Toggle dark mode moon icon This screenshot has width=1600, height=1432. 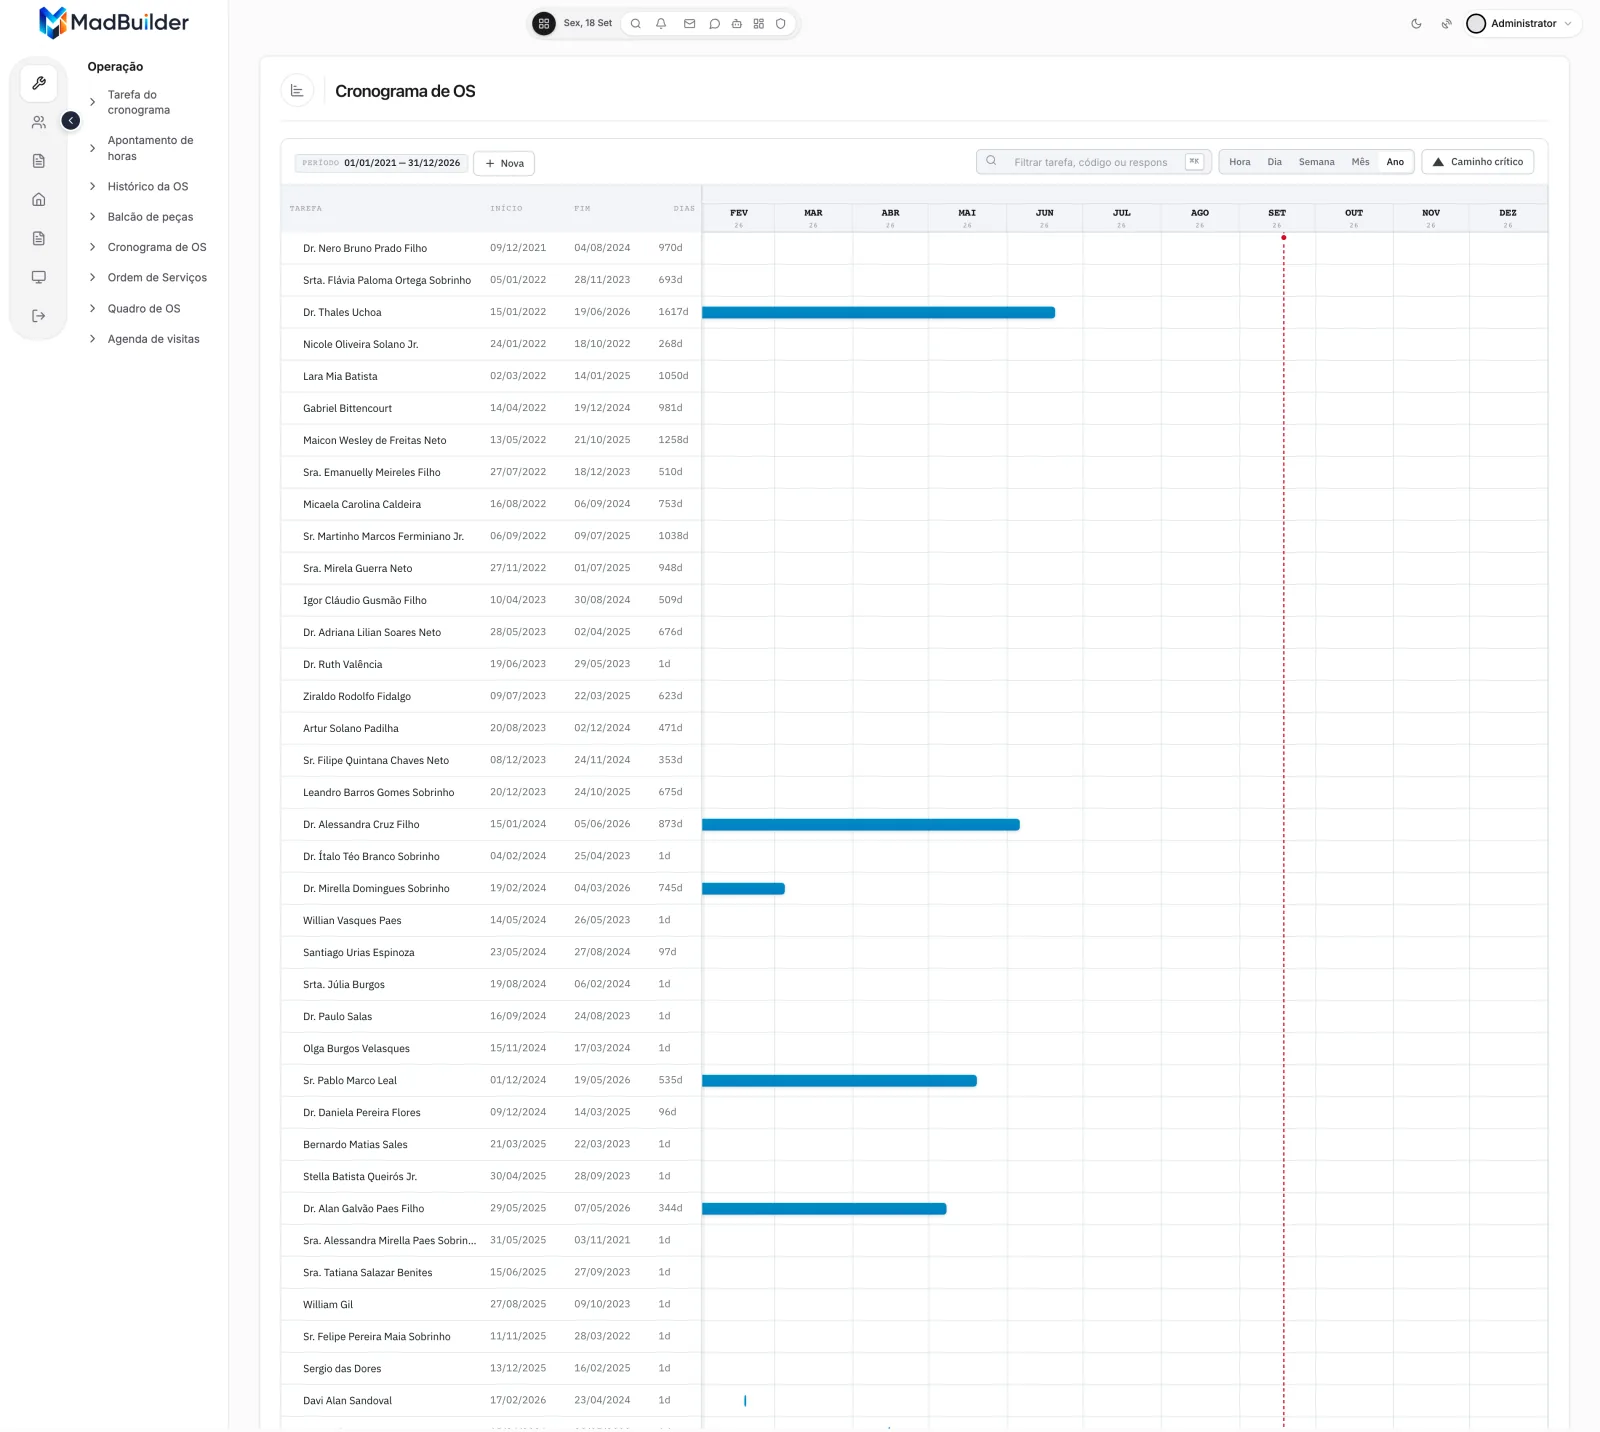pos(1416,24)
